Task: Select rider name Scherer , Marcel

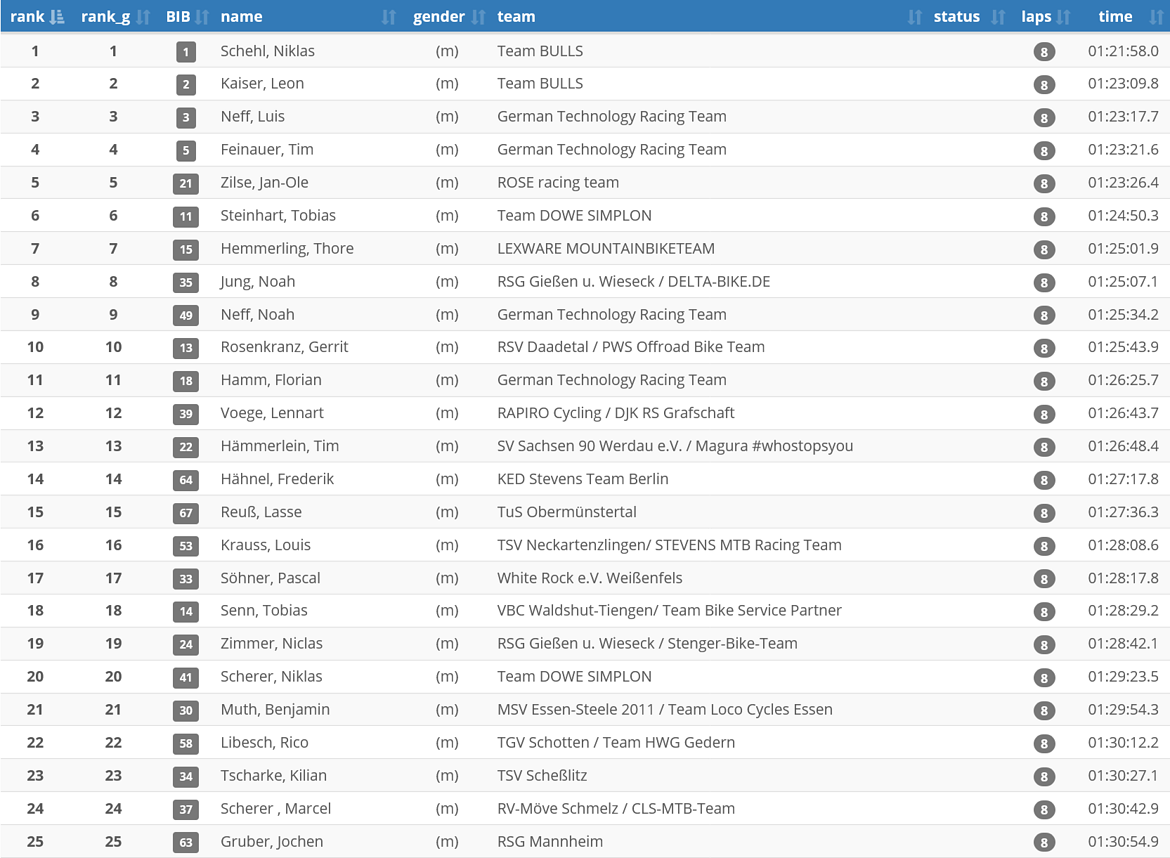Action: (x=275, y=808)
